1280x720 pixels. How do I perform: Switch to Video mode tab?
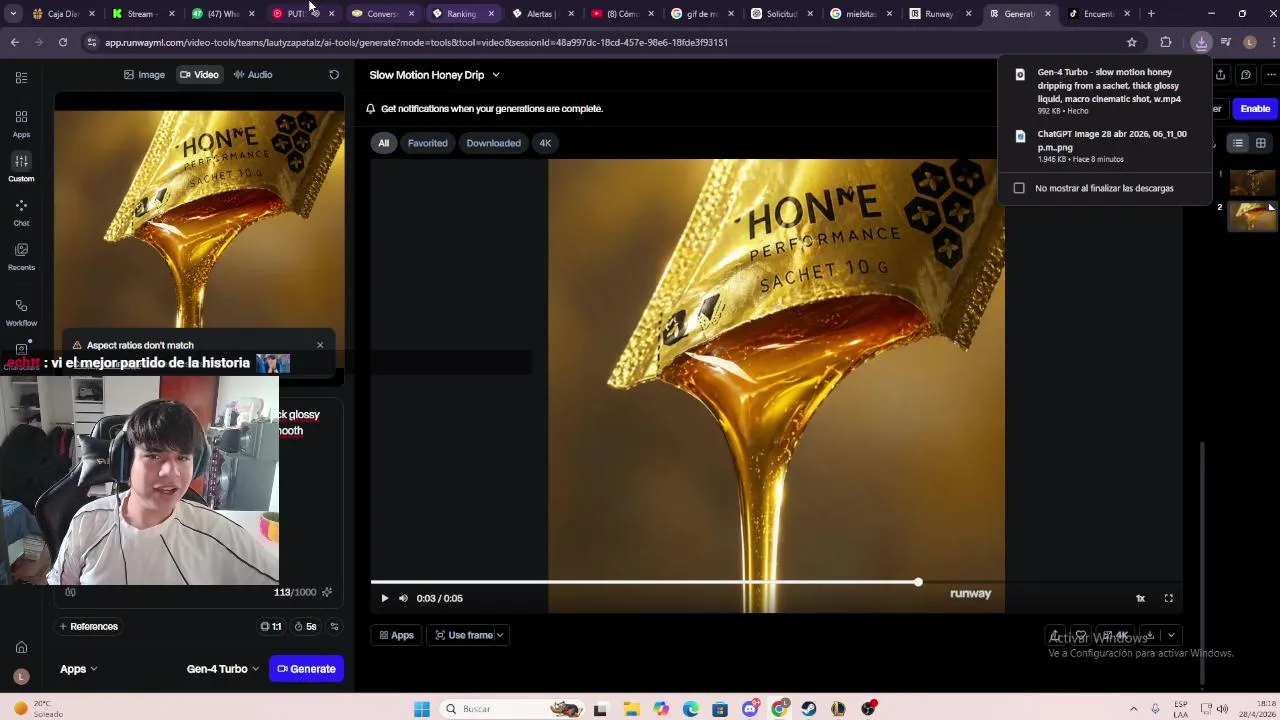pyautogui.click(x=199, y=75)
